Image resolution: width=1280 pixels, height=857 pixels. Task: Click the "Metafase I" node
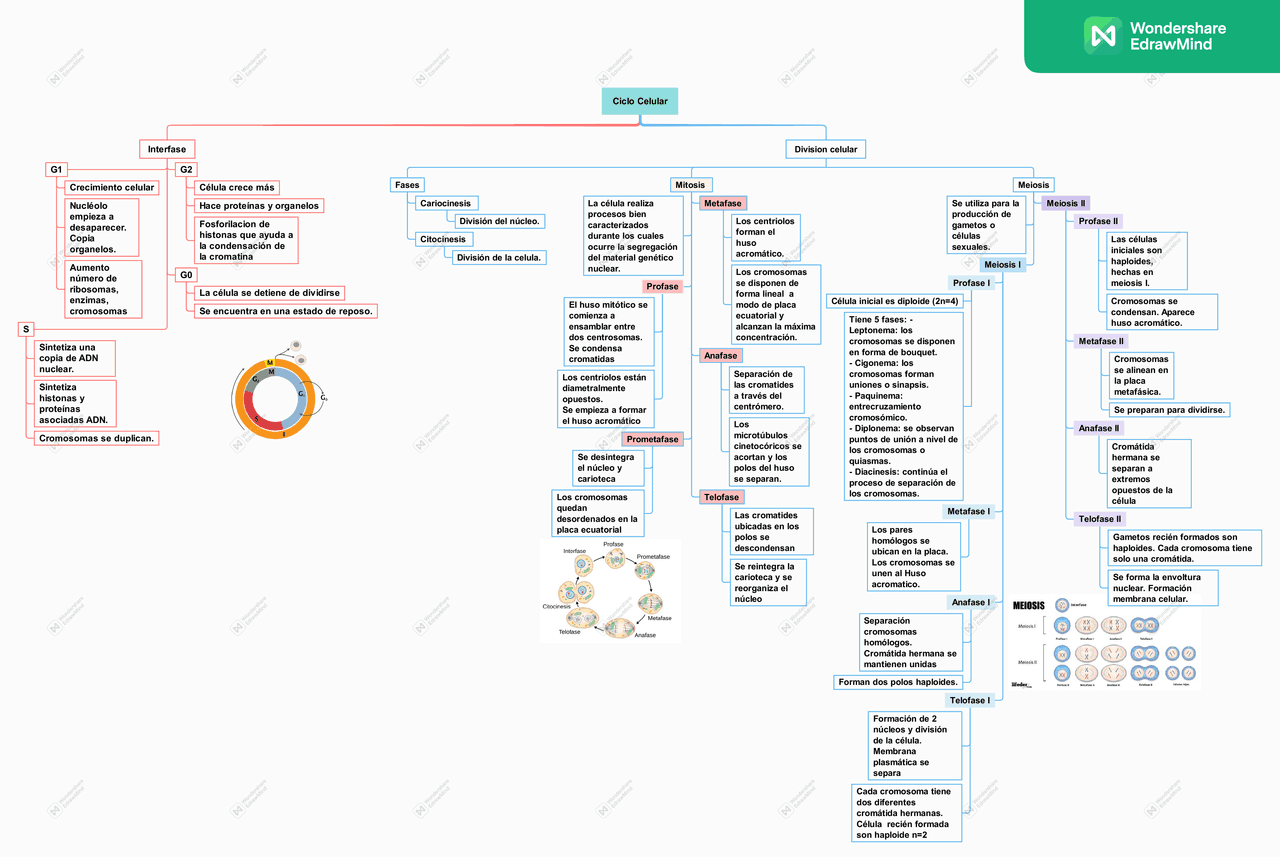(969, 511)
